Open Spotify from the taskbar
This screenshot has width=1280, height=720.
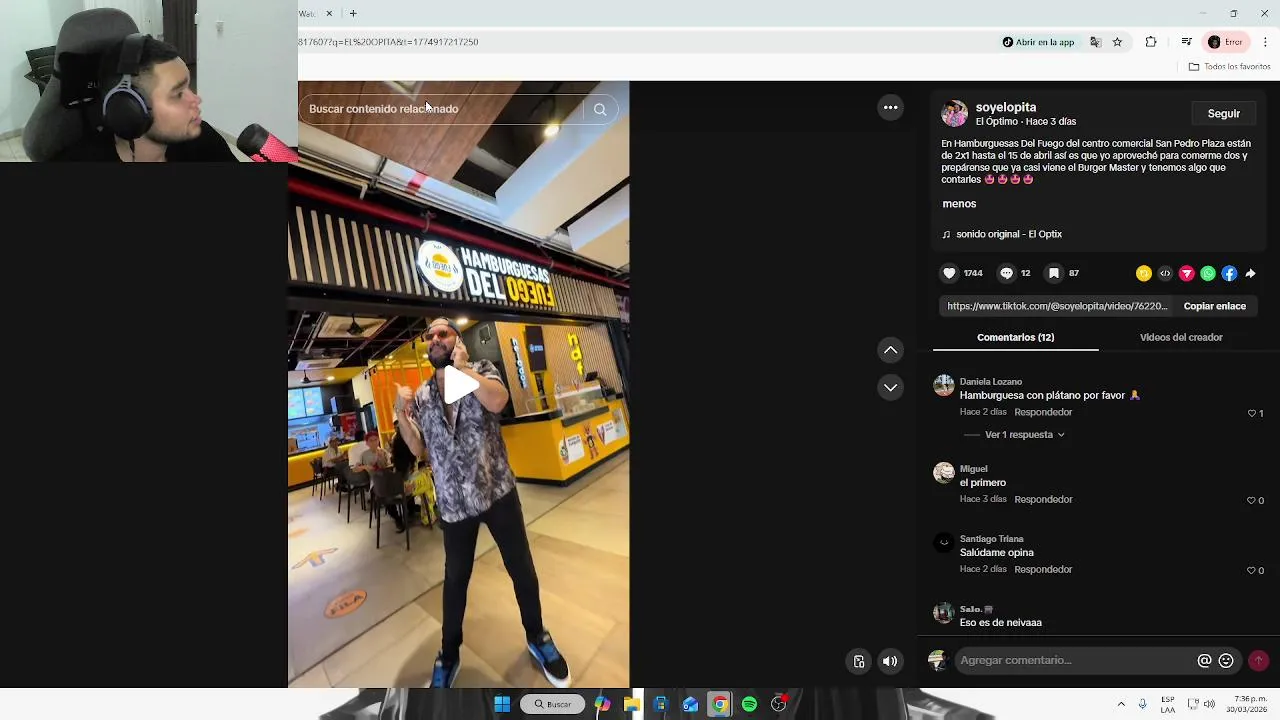749,704
